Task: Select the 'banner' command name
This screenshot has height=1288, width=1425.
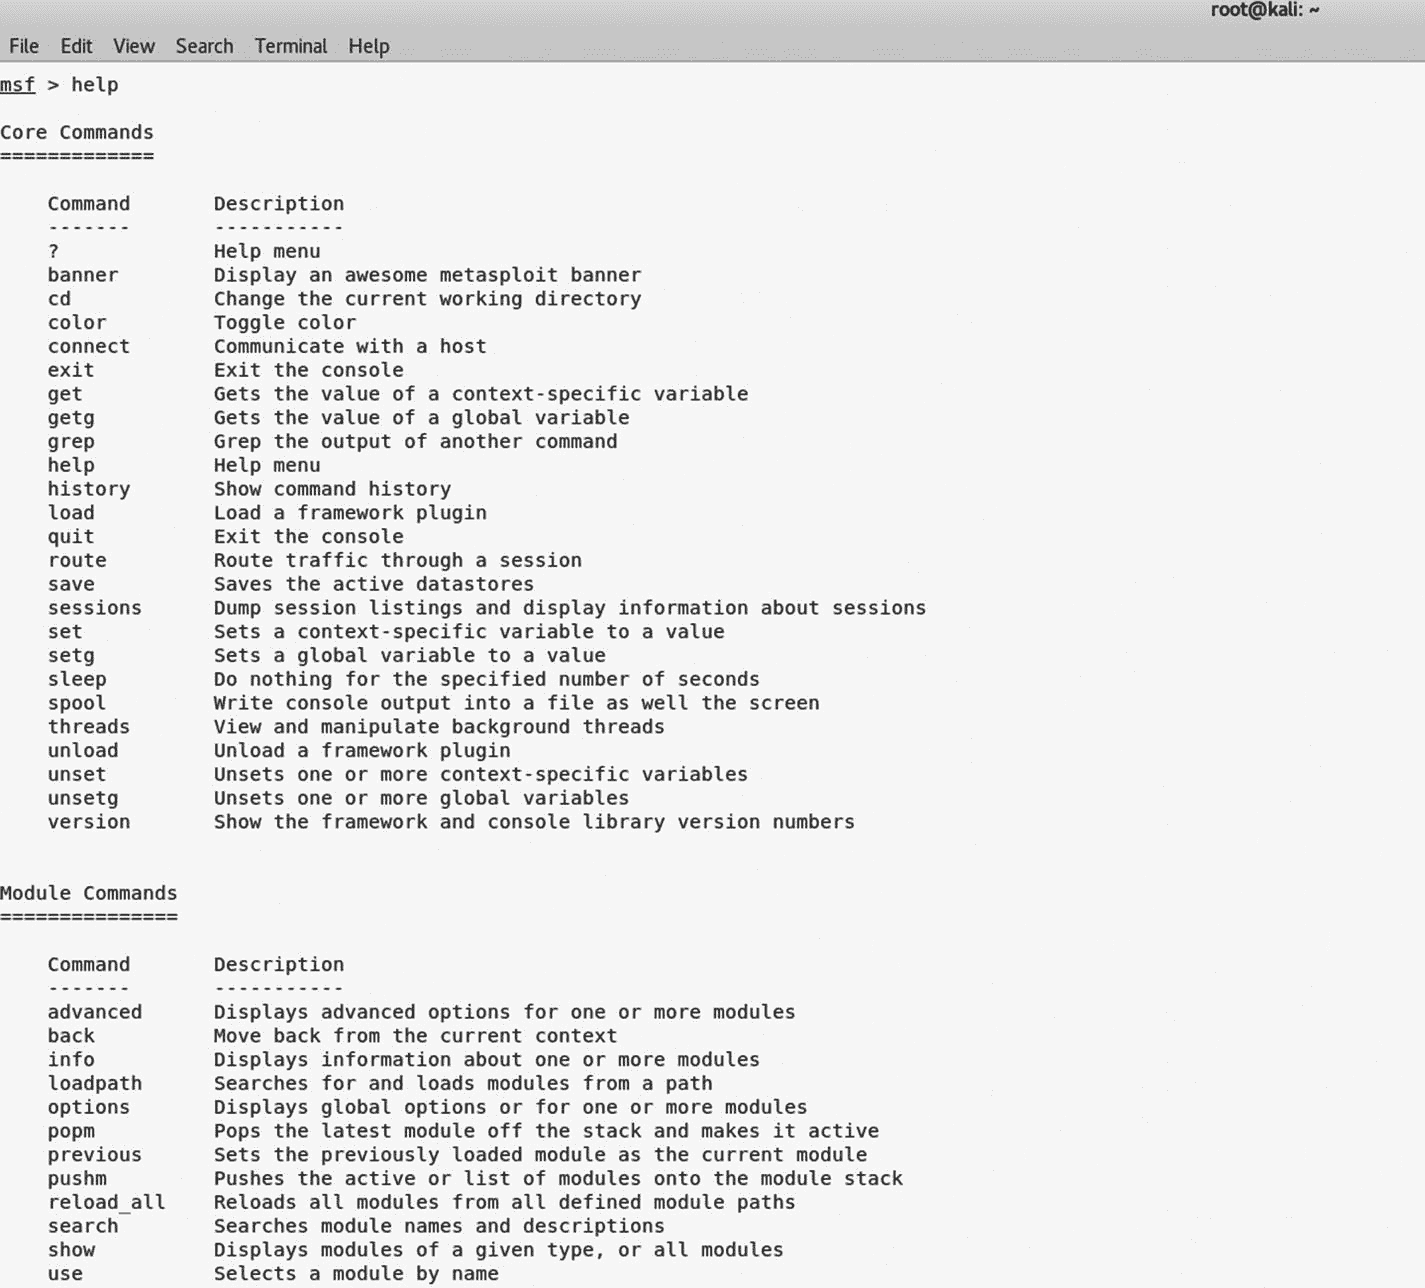Action: [83, 275]
